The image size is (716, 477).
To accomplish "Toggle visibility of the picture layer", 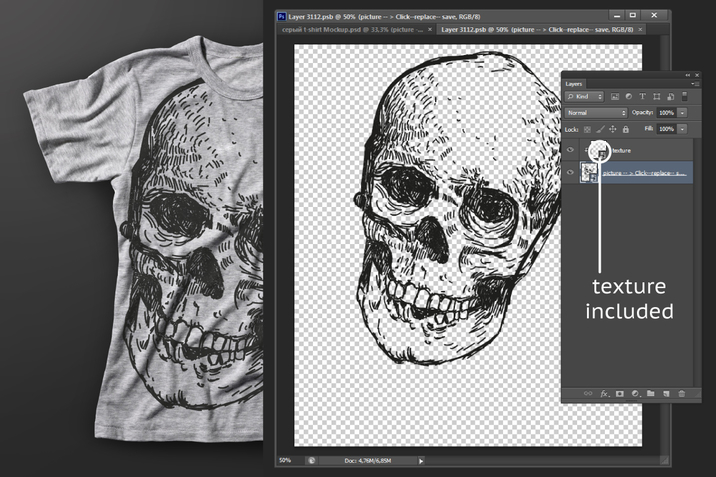I will (570, 173).
